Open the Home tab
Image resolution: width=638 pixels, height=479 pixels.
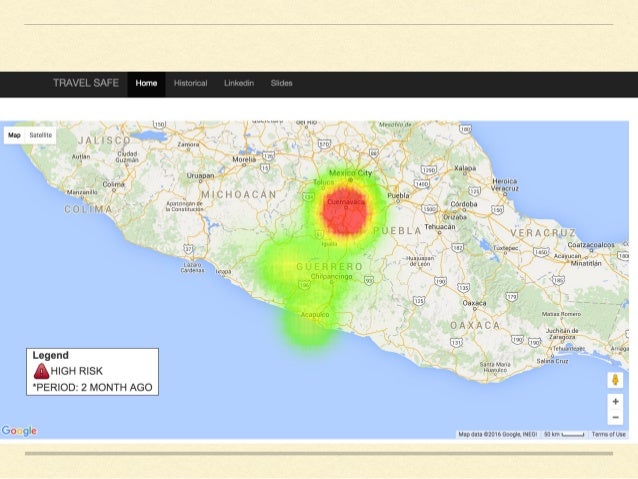146,83
